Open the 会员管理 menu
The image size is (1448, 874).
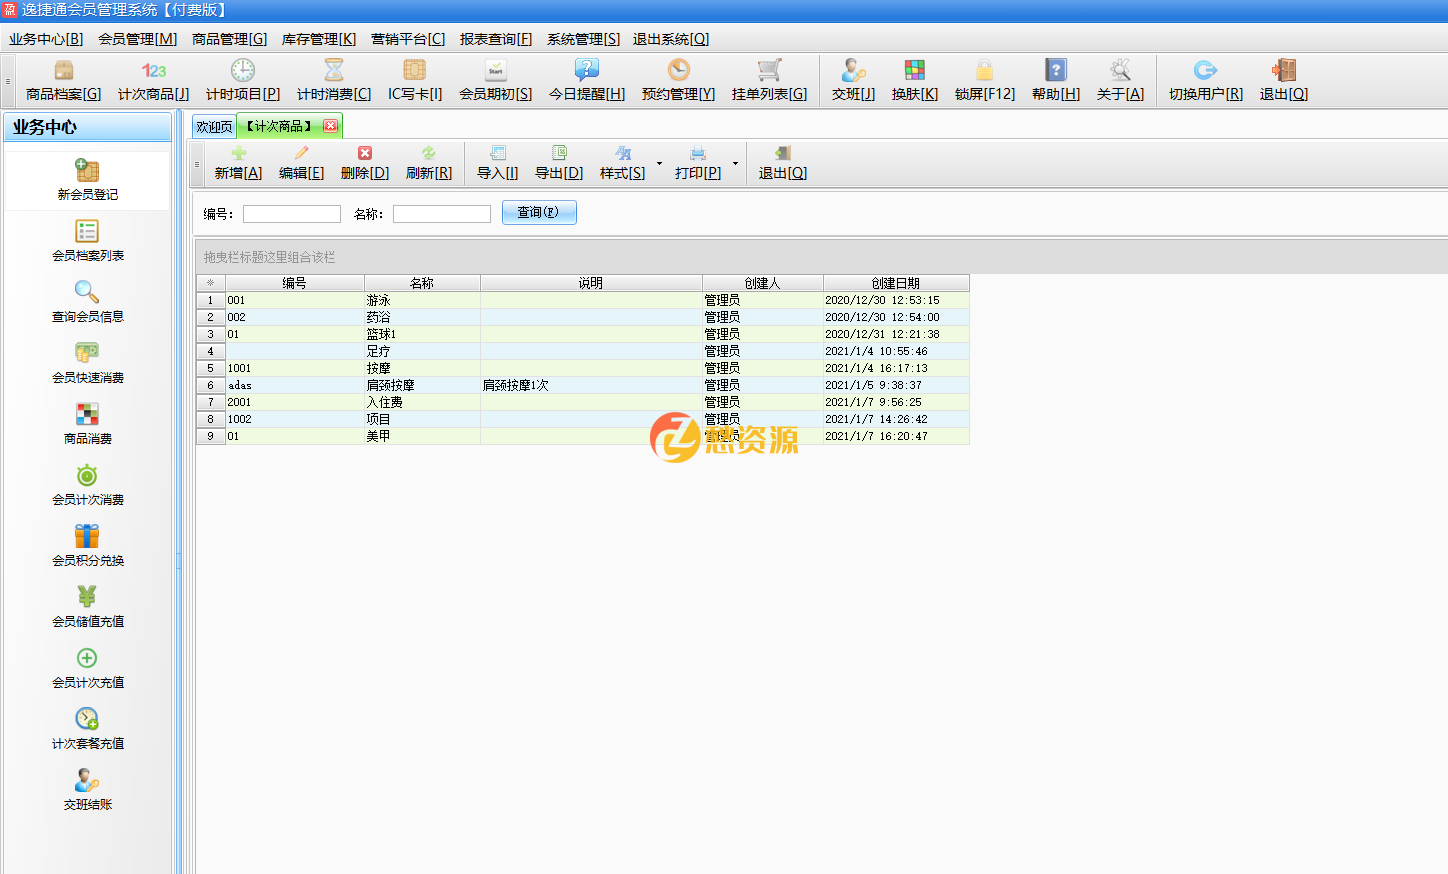[x=137, y=39]
